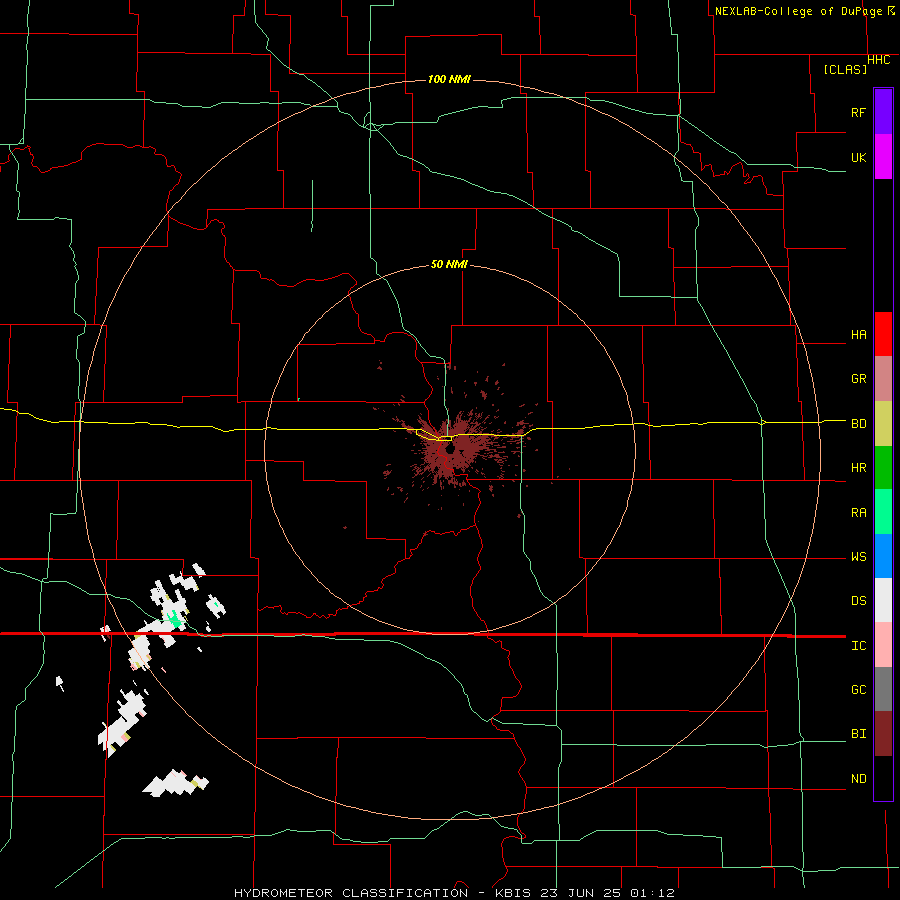Click the "23 JUN 25" date text
This screenshot has width=900, height=900.
tap(582, 893)
